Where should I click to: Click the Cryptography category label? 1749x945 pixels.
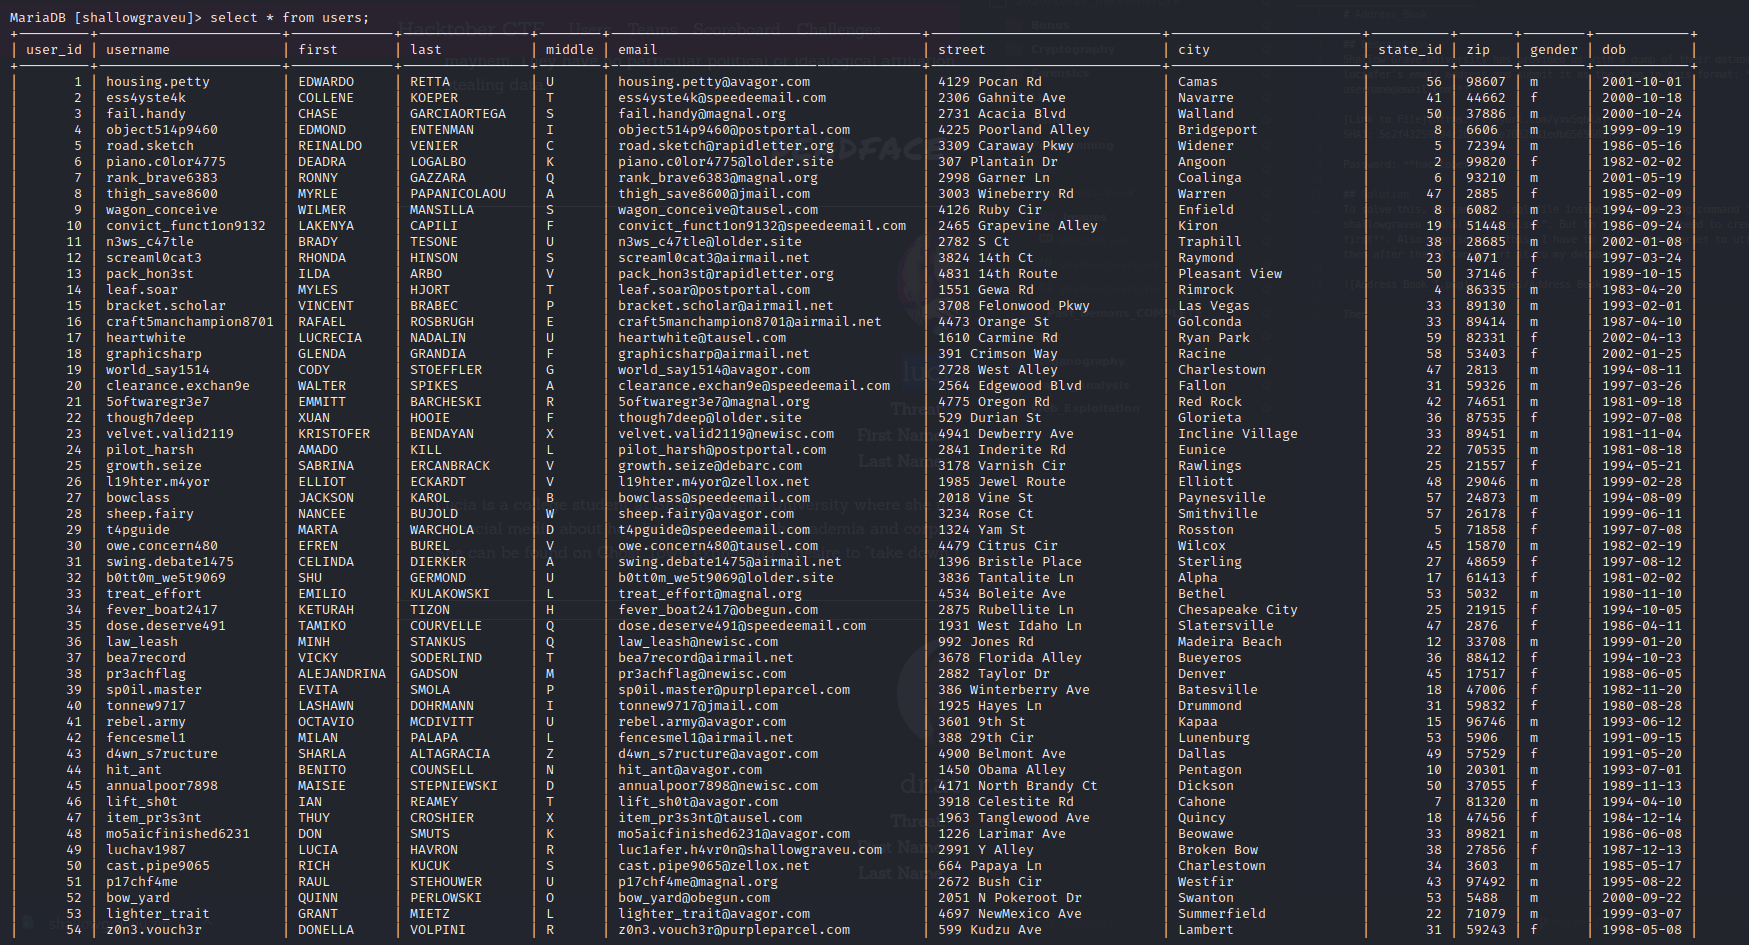[x=1074, y=50]
